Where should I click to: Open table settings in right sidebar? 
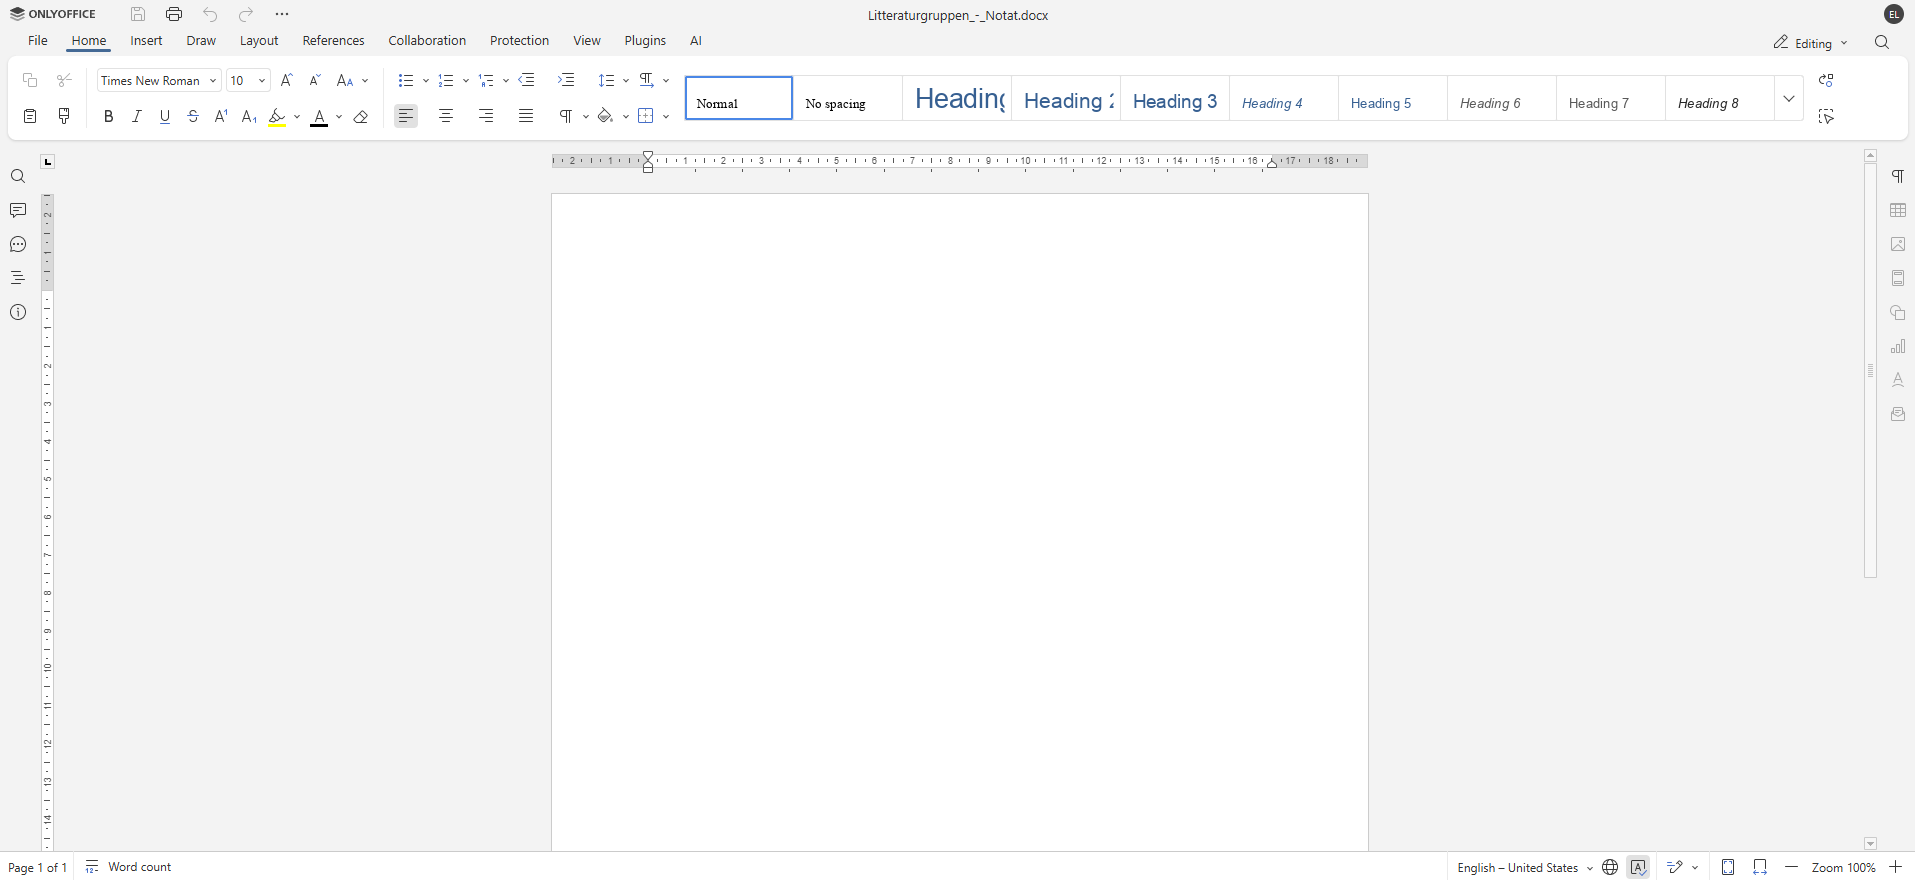pyautogui.click(x=1898, y=211)
